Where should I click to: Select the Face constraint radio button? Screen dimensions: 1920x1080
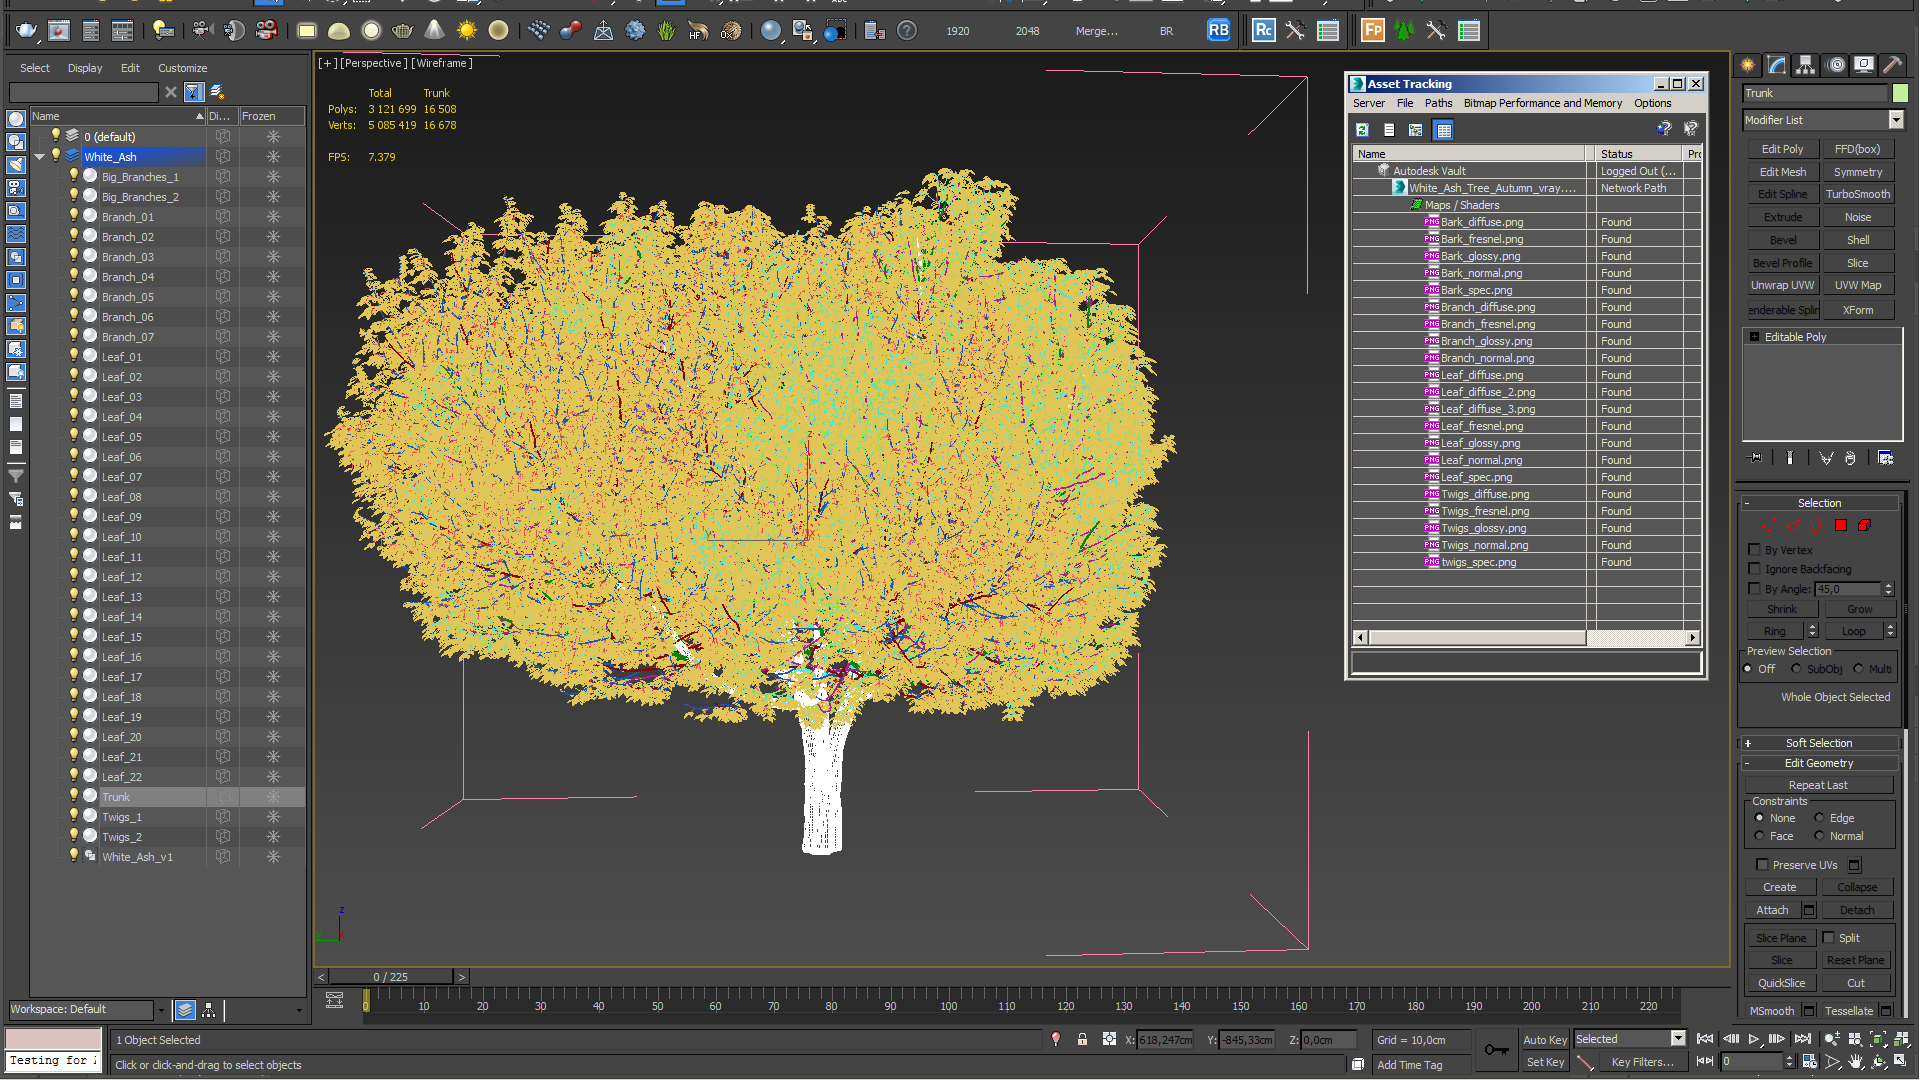pyautogui.click(x=1759, y=836)
